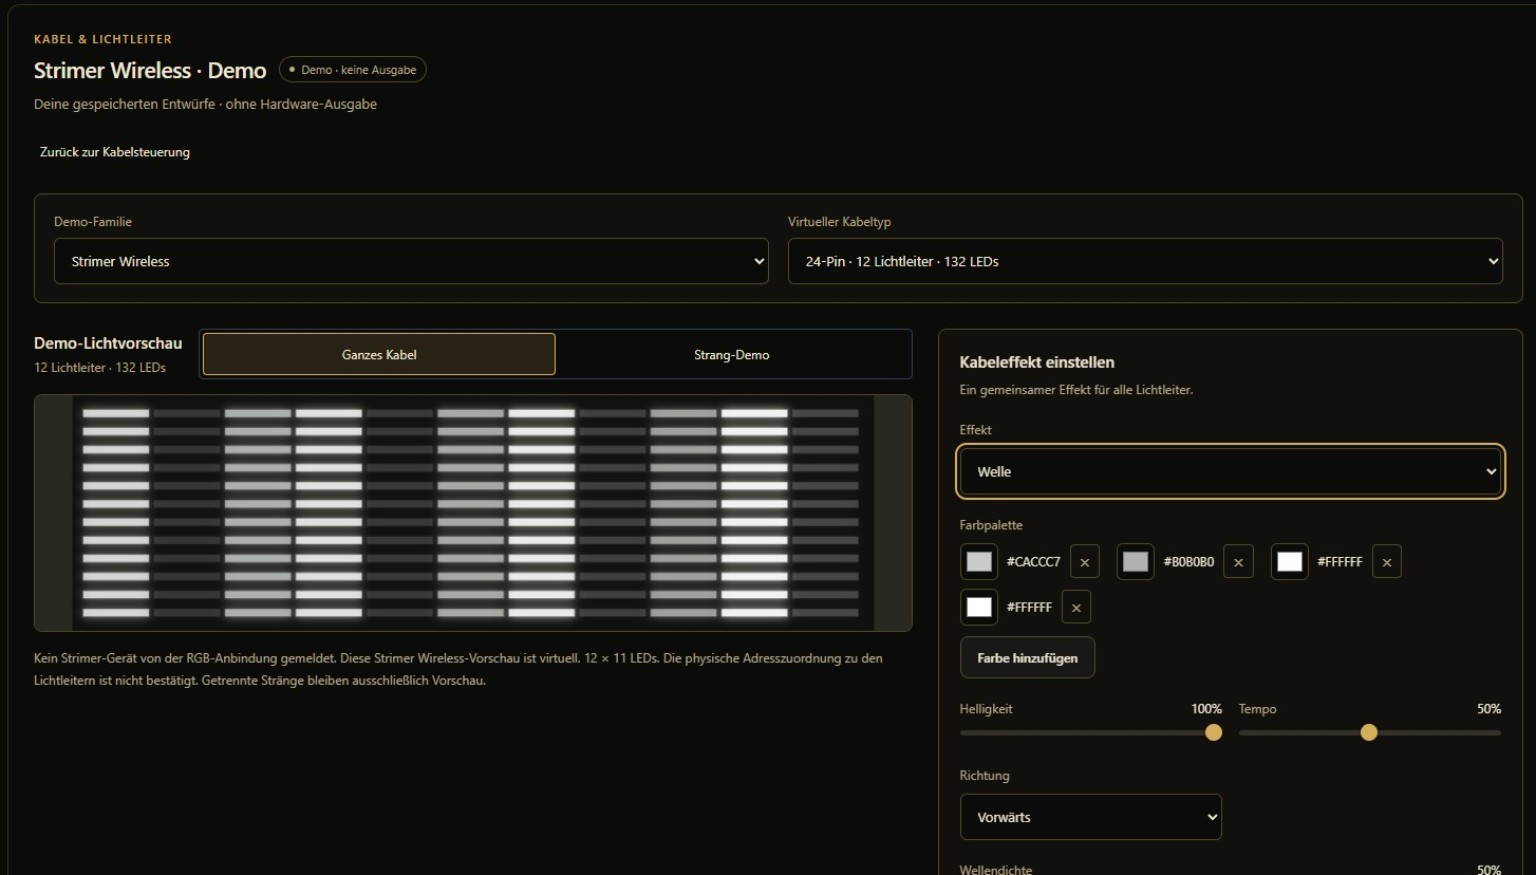Open the #CACCC7 color swatch picker
Viewport: 1536px width, 875px height.
pos(979,562)
